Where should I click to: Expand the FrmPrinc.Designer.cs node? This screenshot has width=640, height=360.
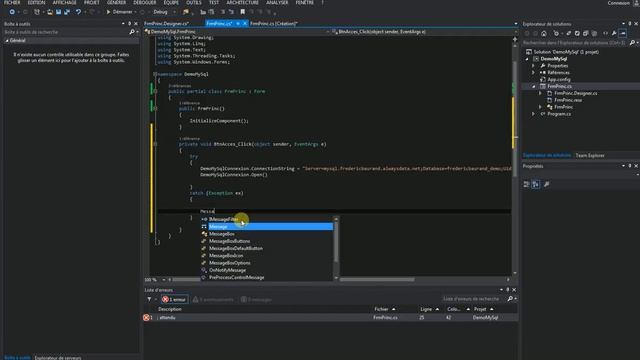540,93
